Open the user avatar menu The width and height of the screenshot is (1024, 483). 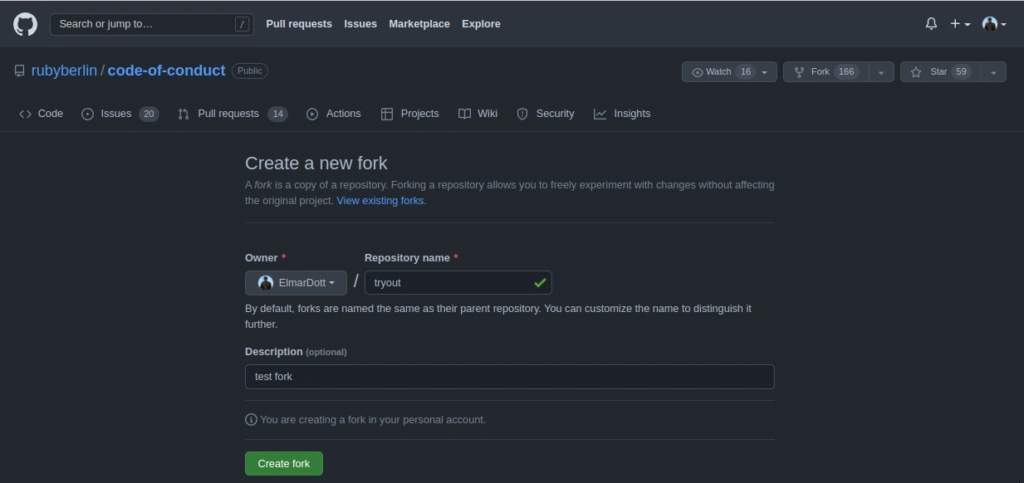click(x=994, y=24)
